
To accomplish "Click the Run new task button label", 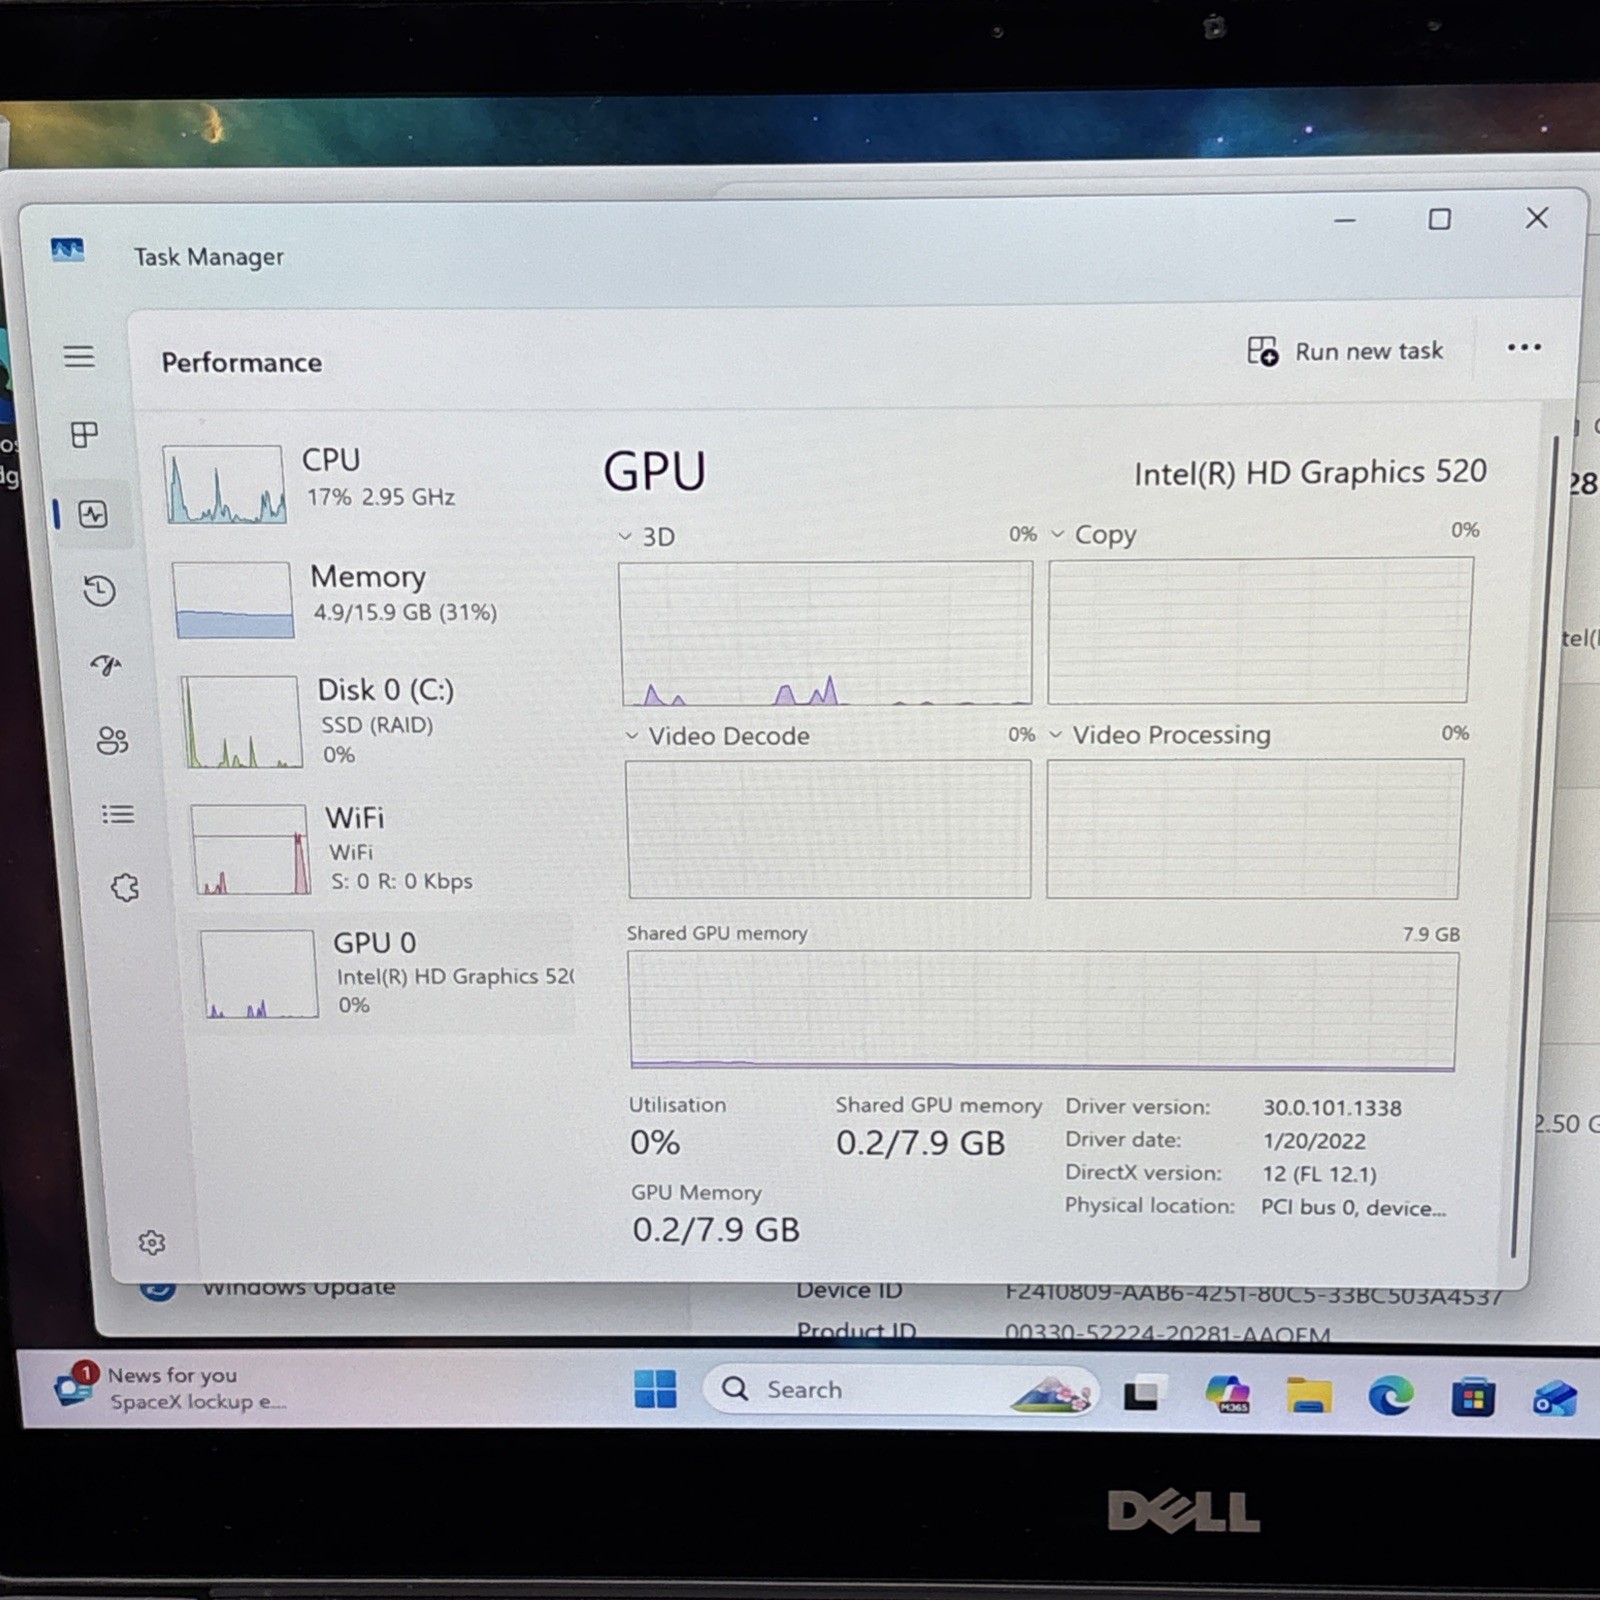I will tap(1369, 351).
